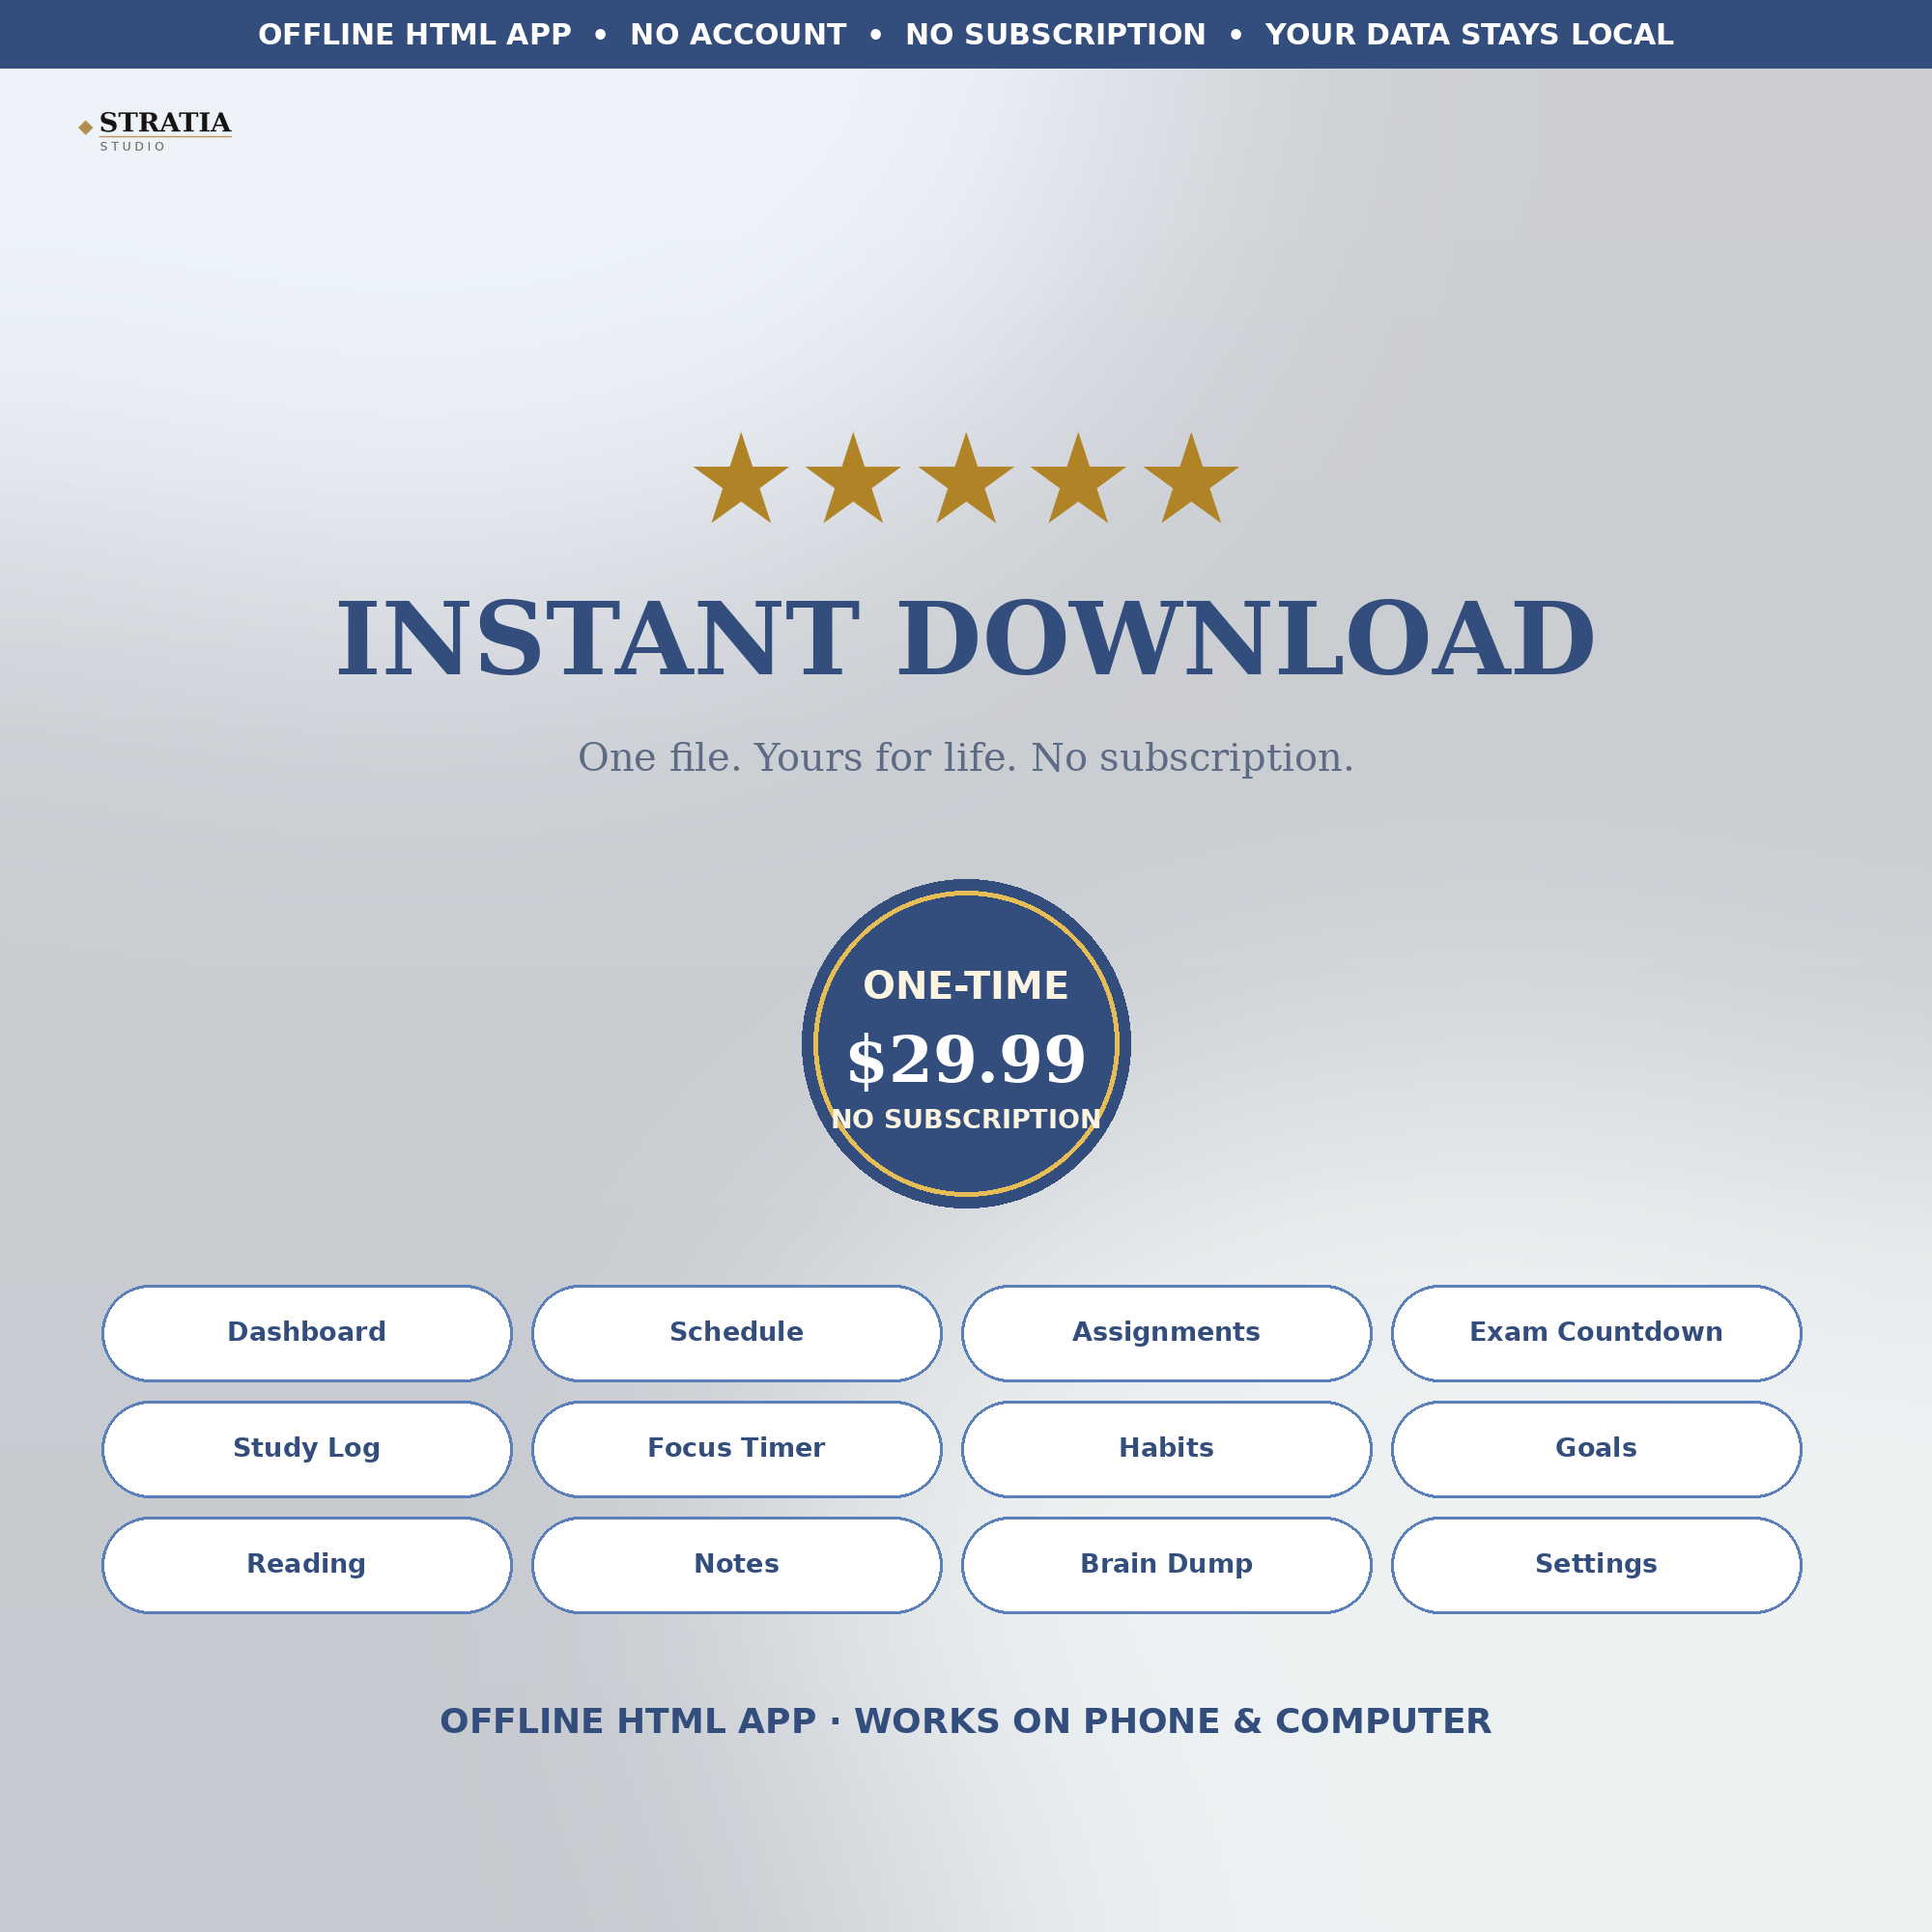Choose the Assignments pill

click(x=1167, y=1333)
